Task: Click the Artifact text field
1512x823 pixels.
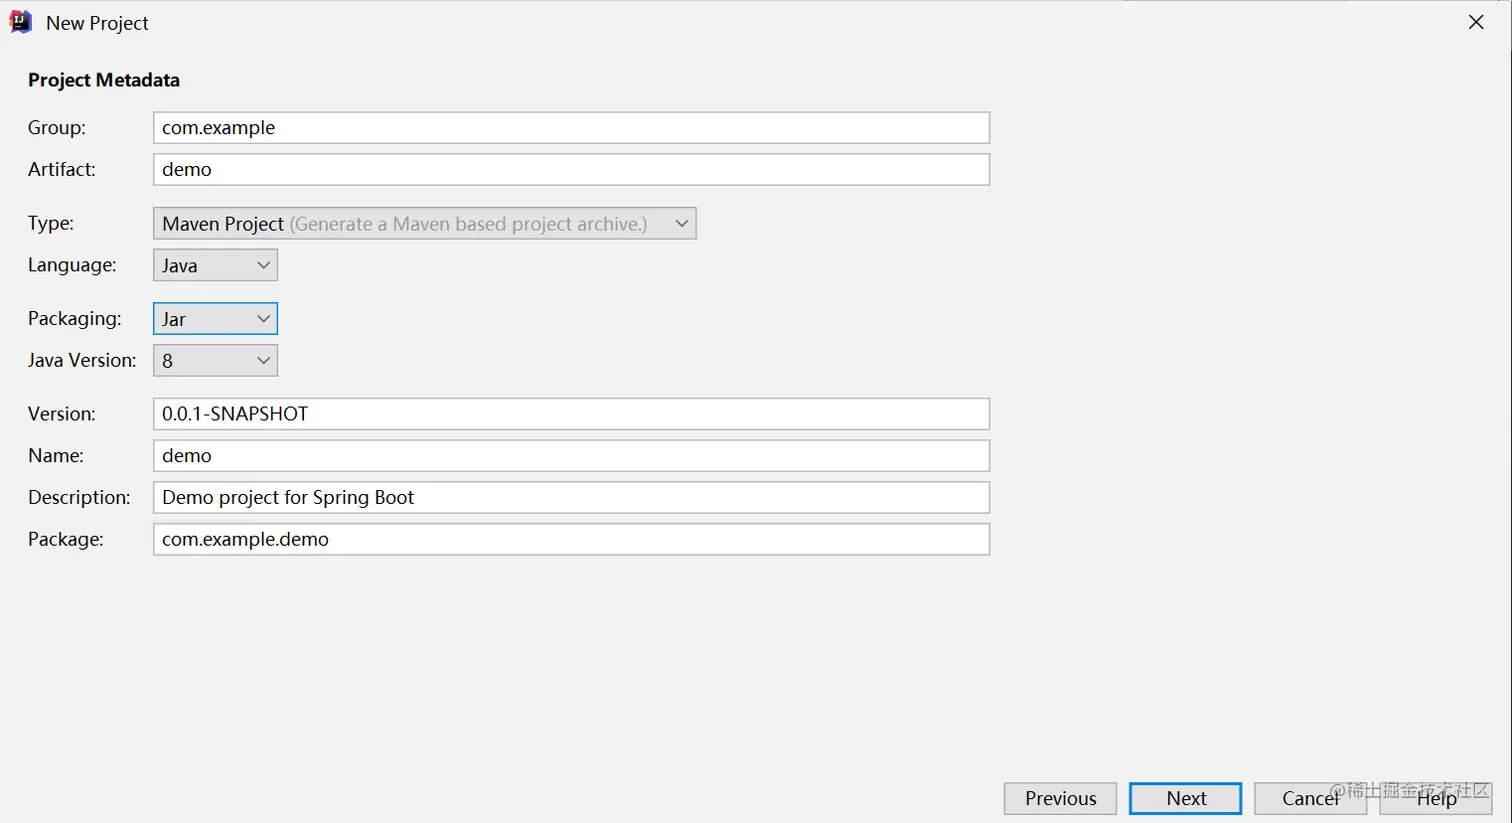Action: [x=571, y=170]
